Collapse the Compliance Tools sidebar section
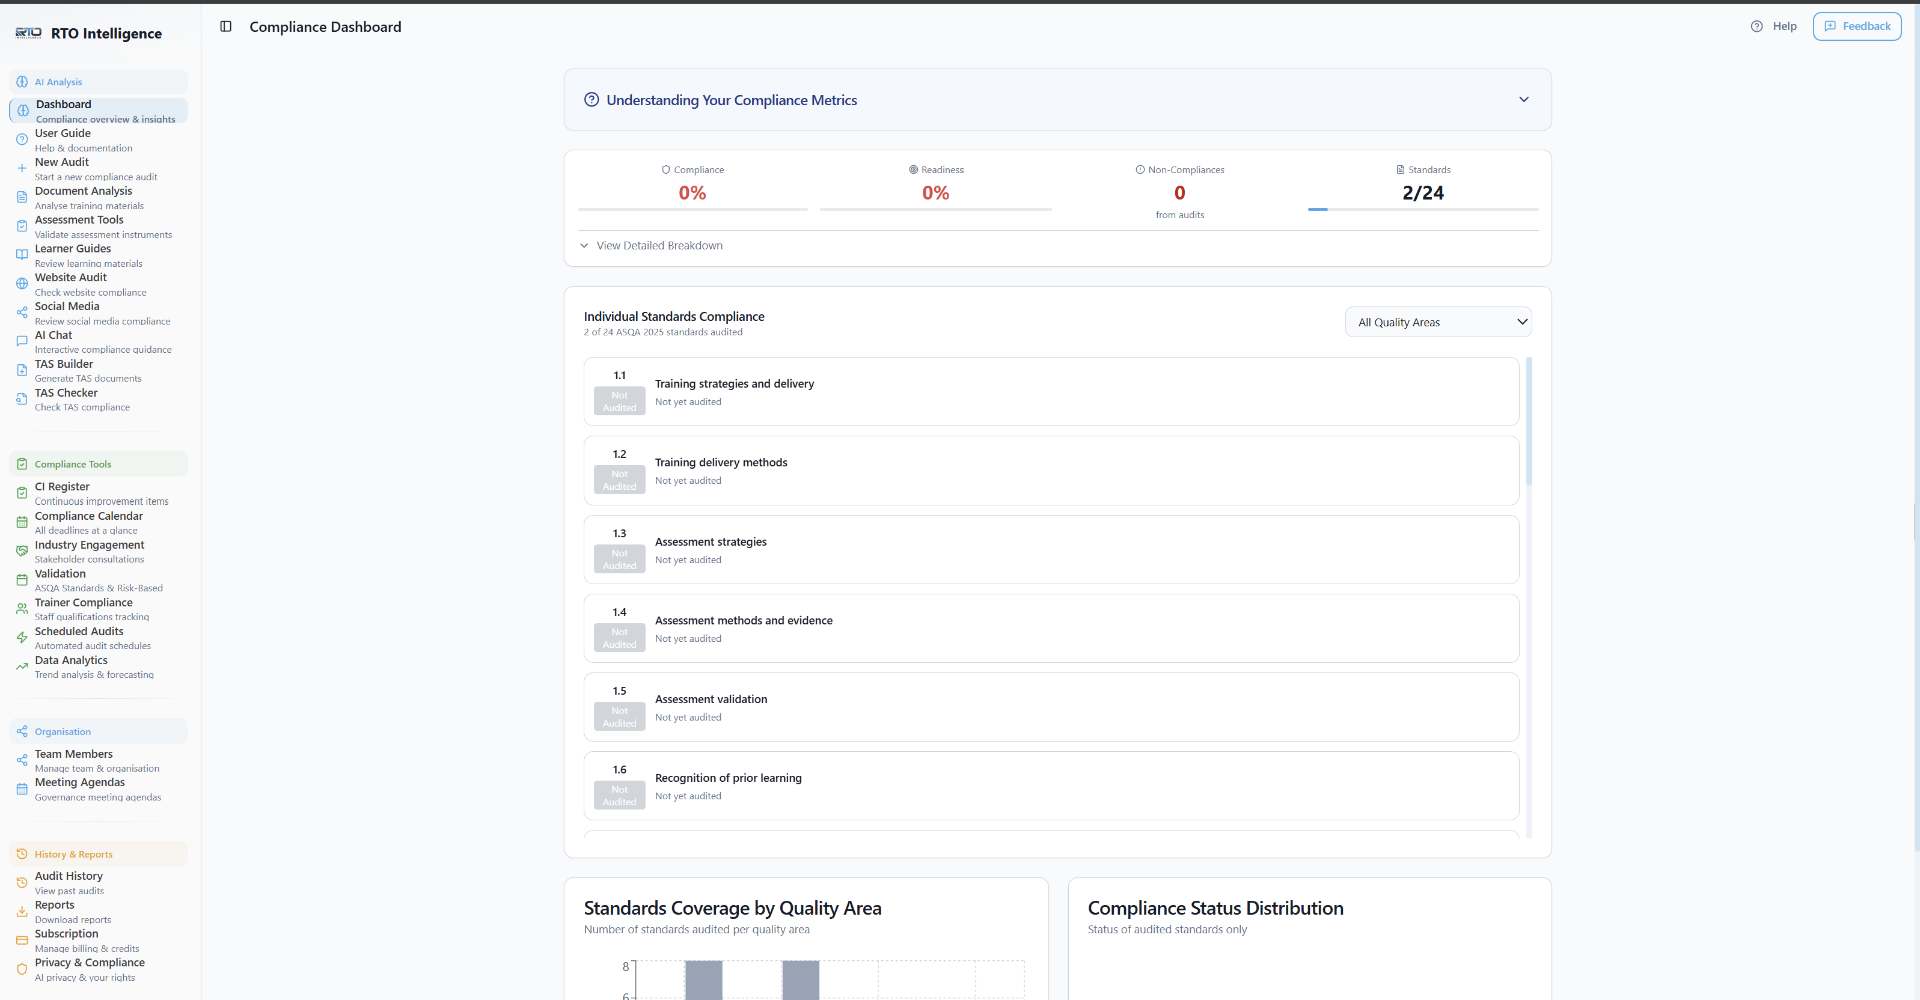 click(98, 464)
